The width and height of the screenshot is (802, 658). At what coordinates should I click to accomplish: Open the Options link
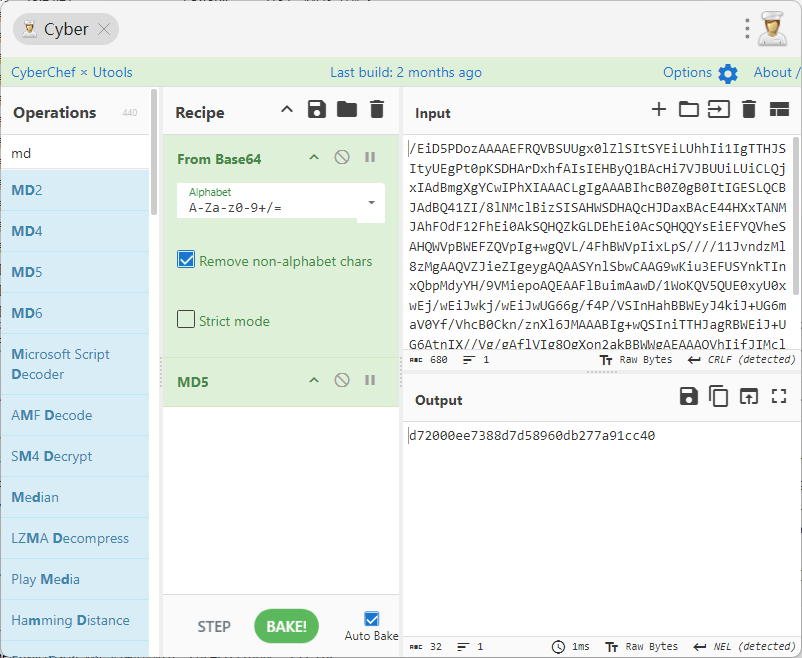pyautogui.click(x=687, y=73)
